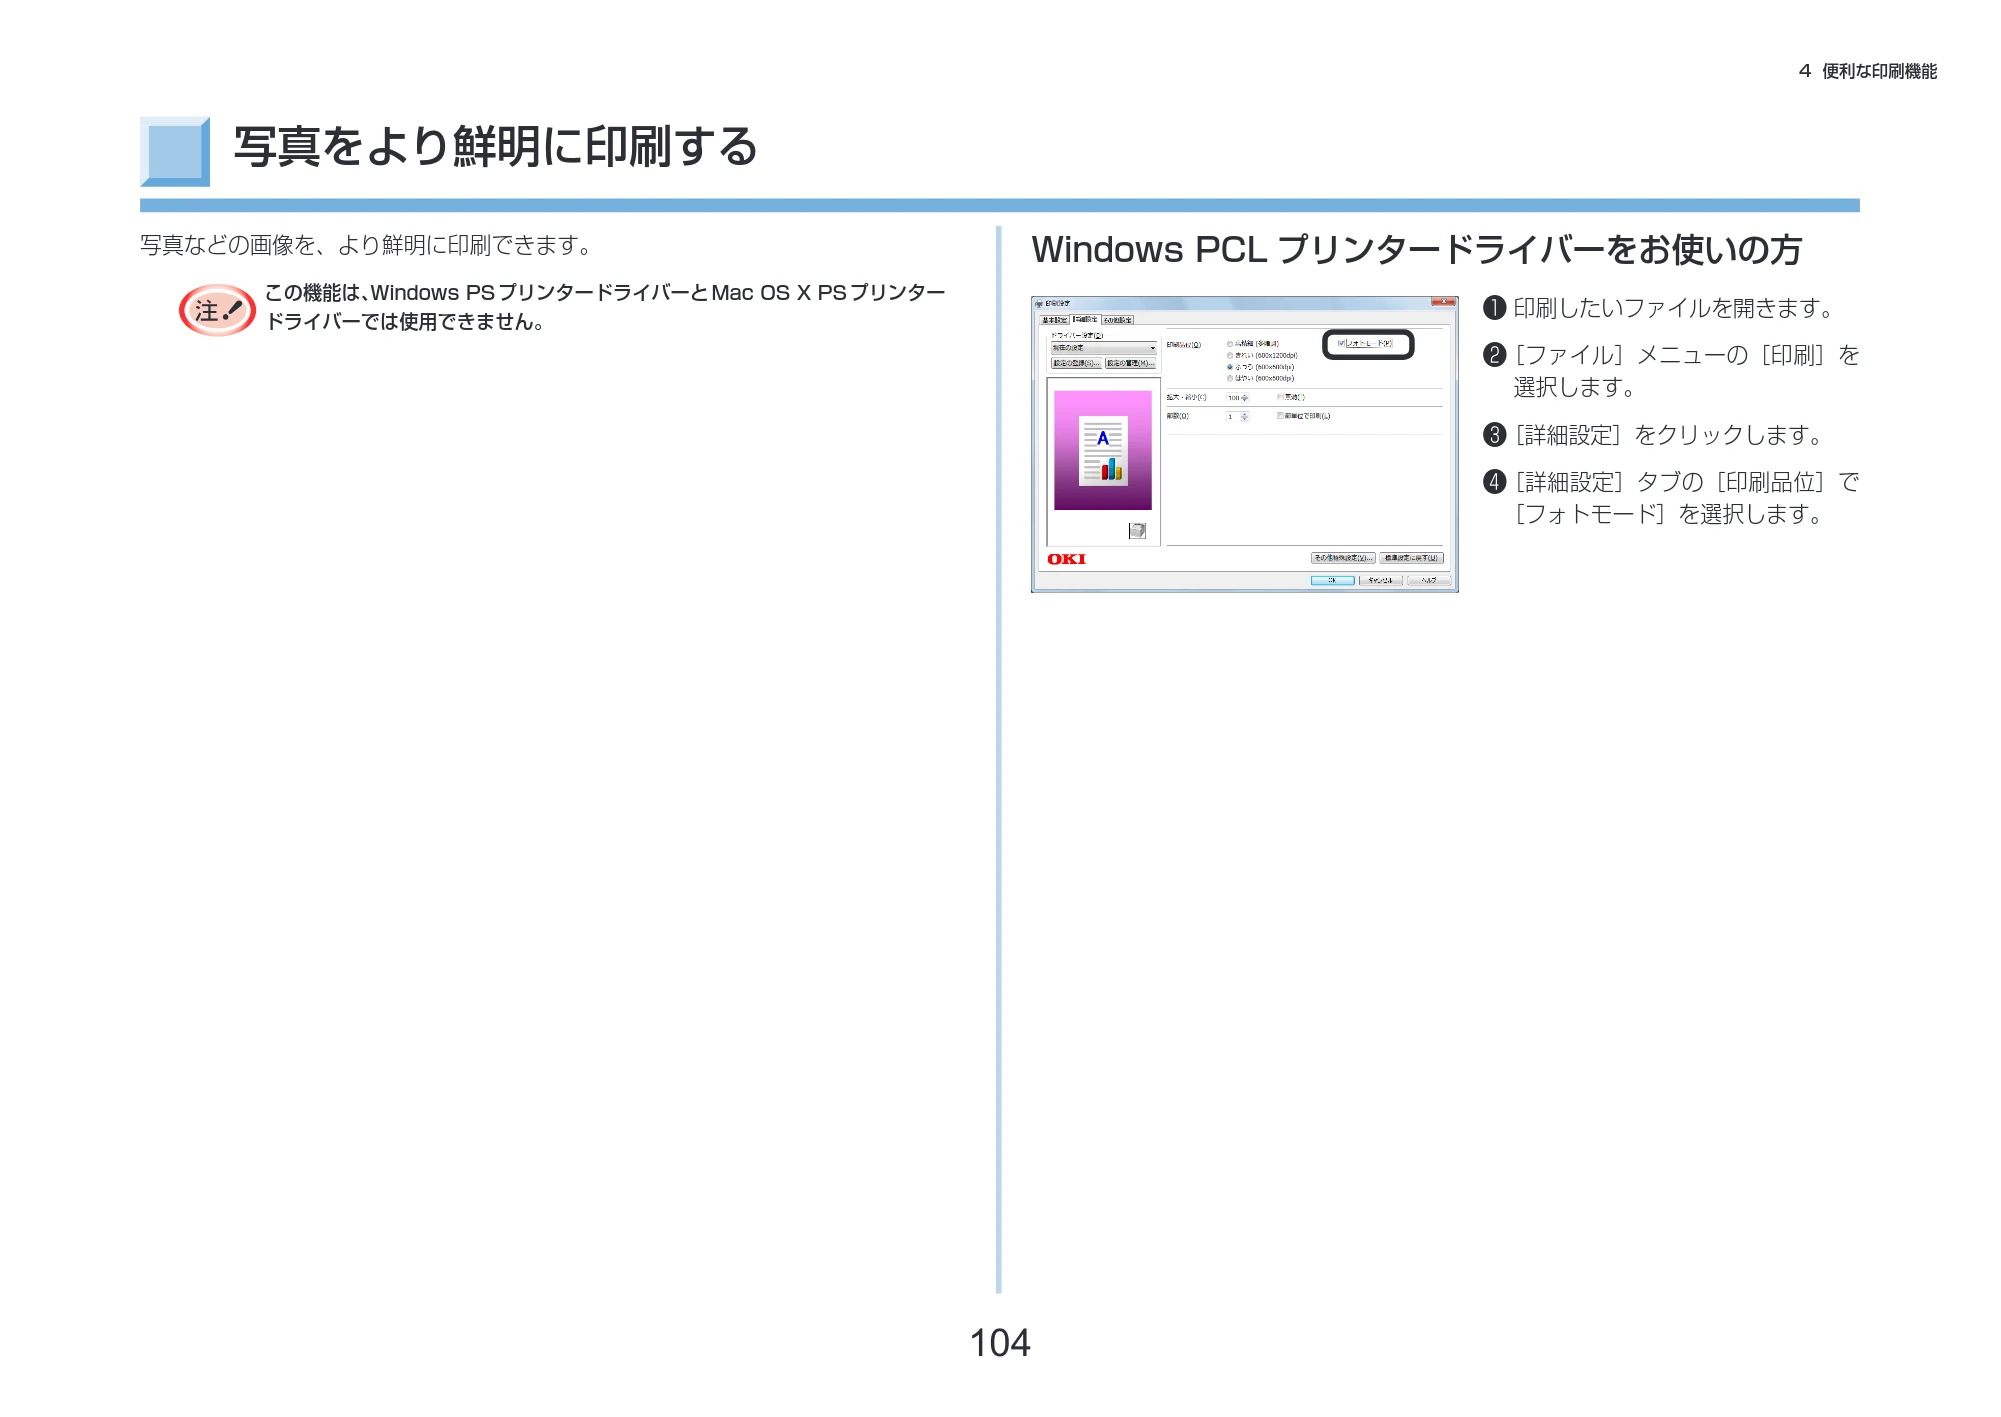
Task: Click the OKI logo in the dialog
Action: tap(1066, 559)
